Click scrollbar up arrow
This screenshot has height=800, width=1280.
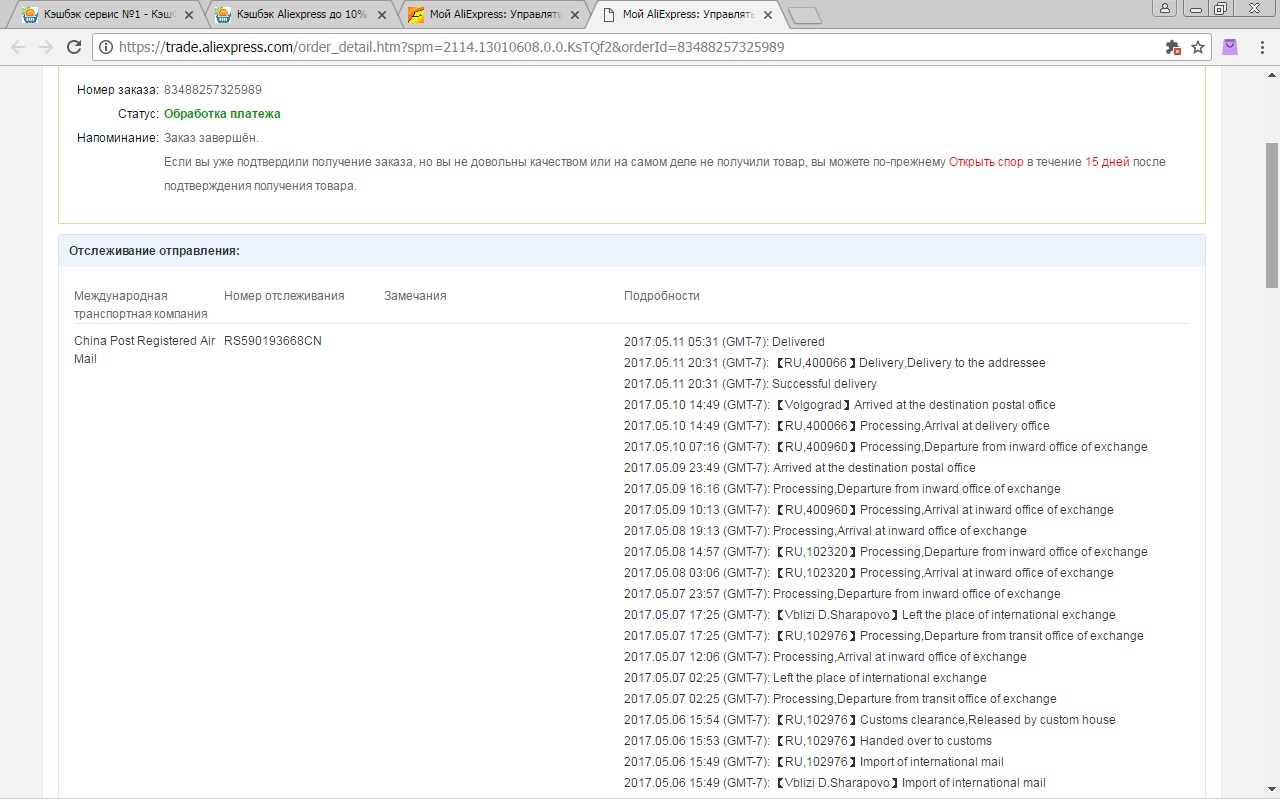pos(1272,75)
